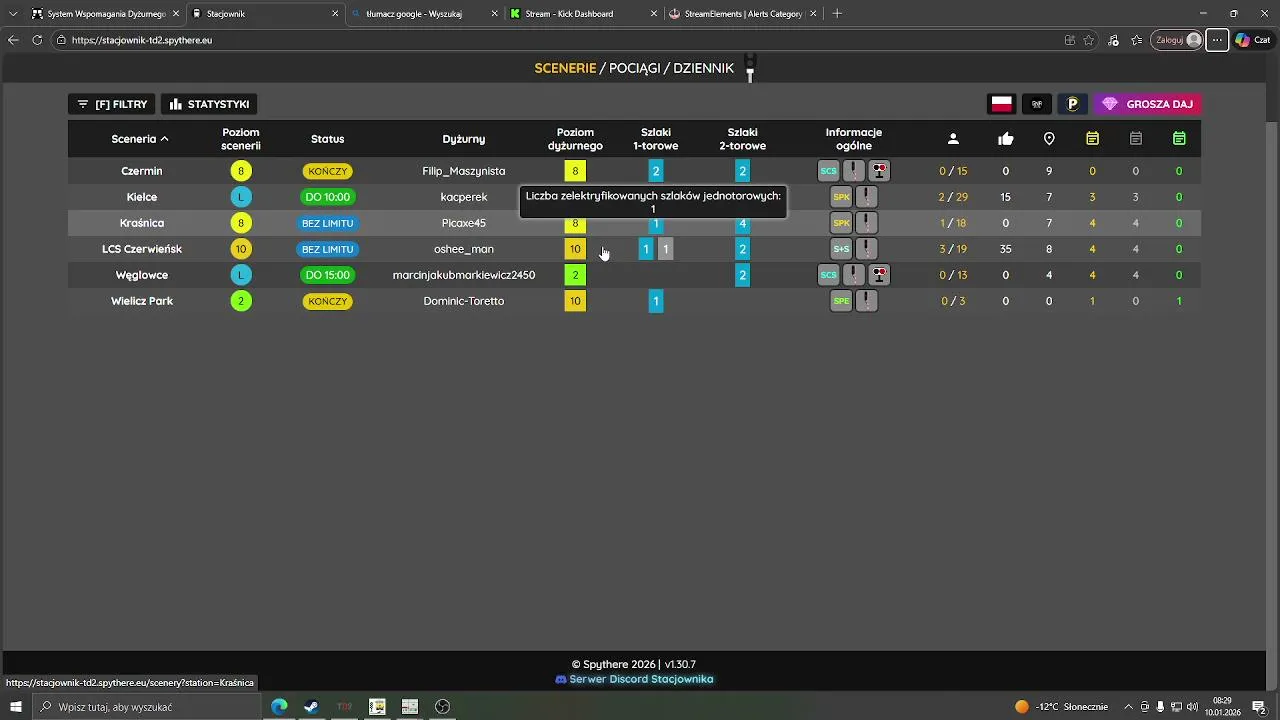This screenshot has width=1280, height=720.
Task: Sort by the location pin column
Action: tap(1049, 139)
